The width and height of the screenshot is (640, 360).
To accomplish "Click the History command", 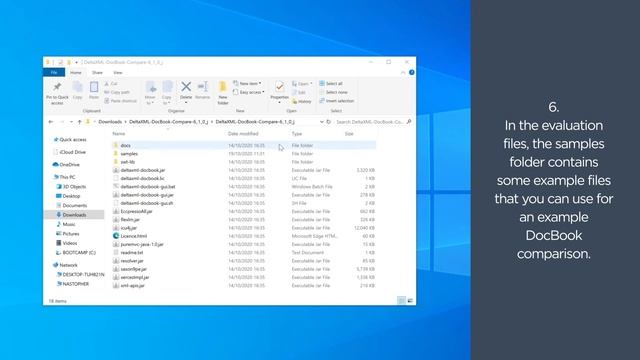I will (302, 101).
